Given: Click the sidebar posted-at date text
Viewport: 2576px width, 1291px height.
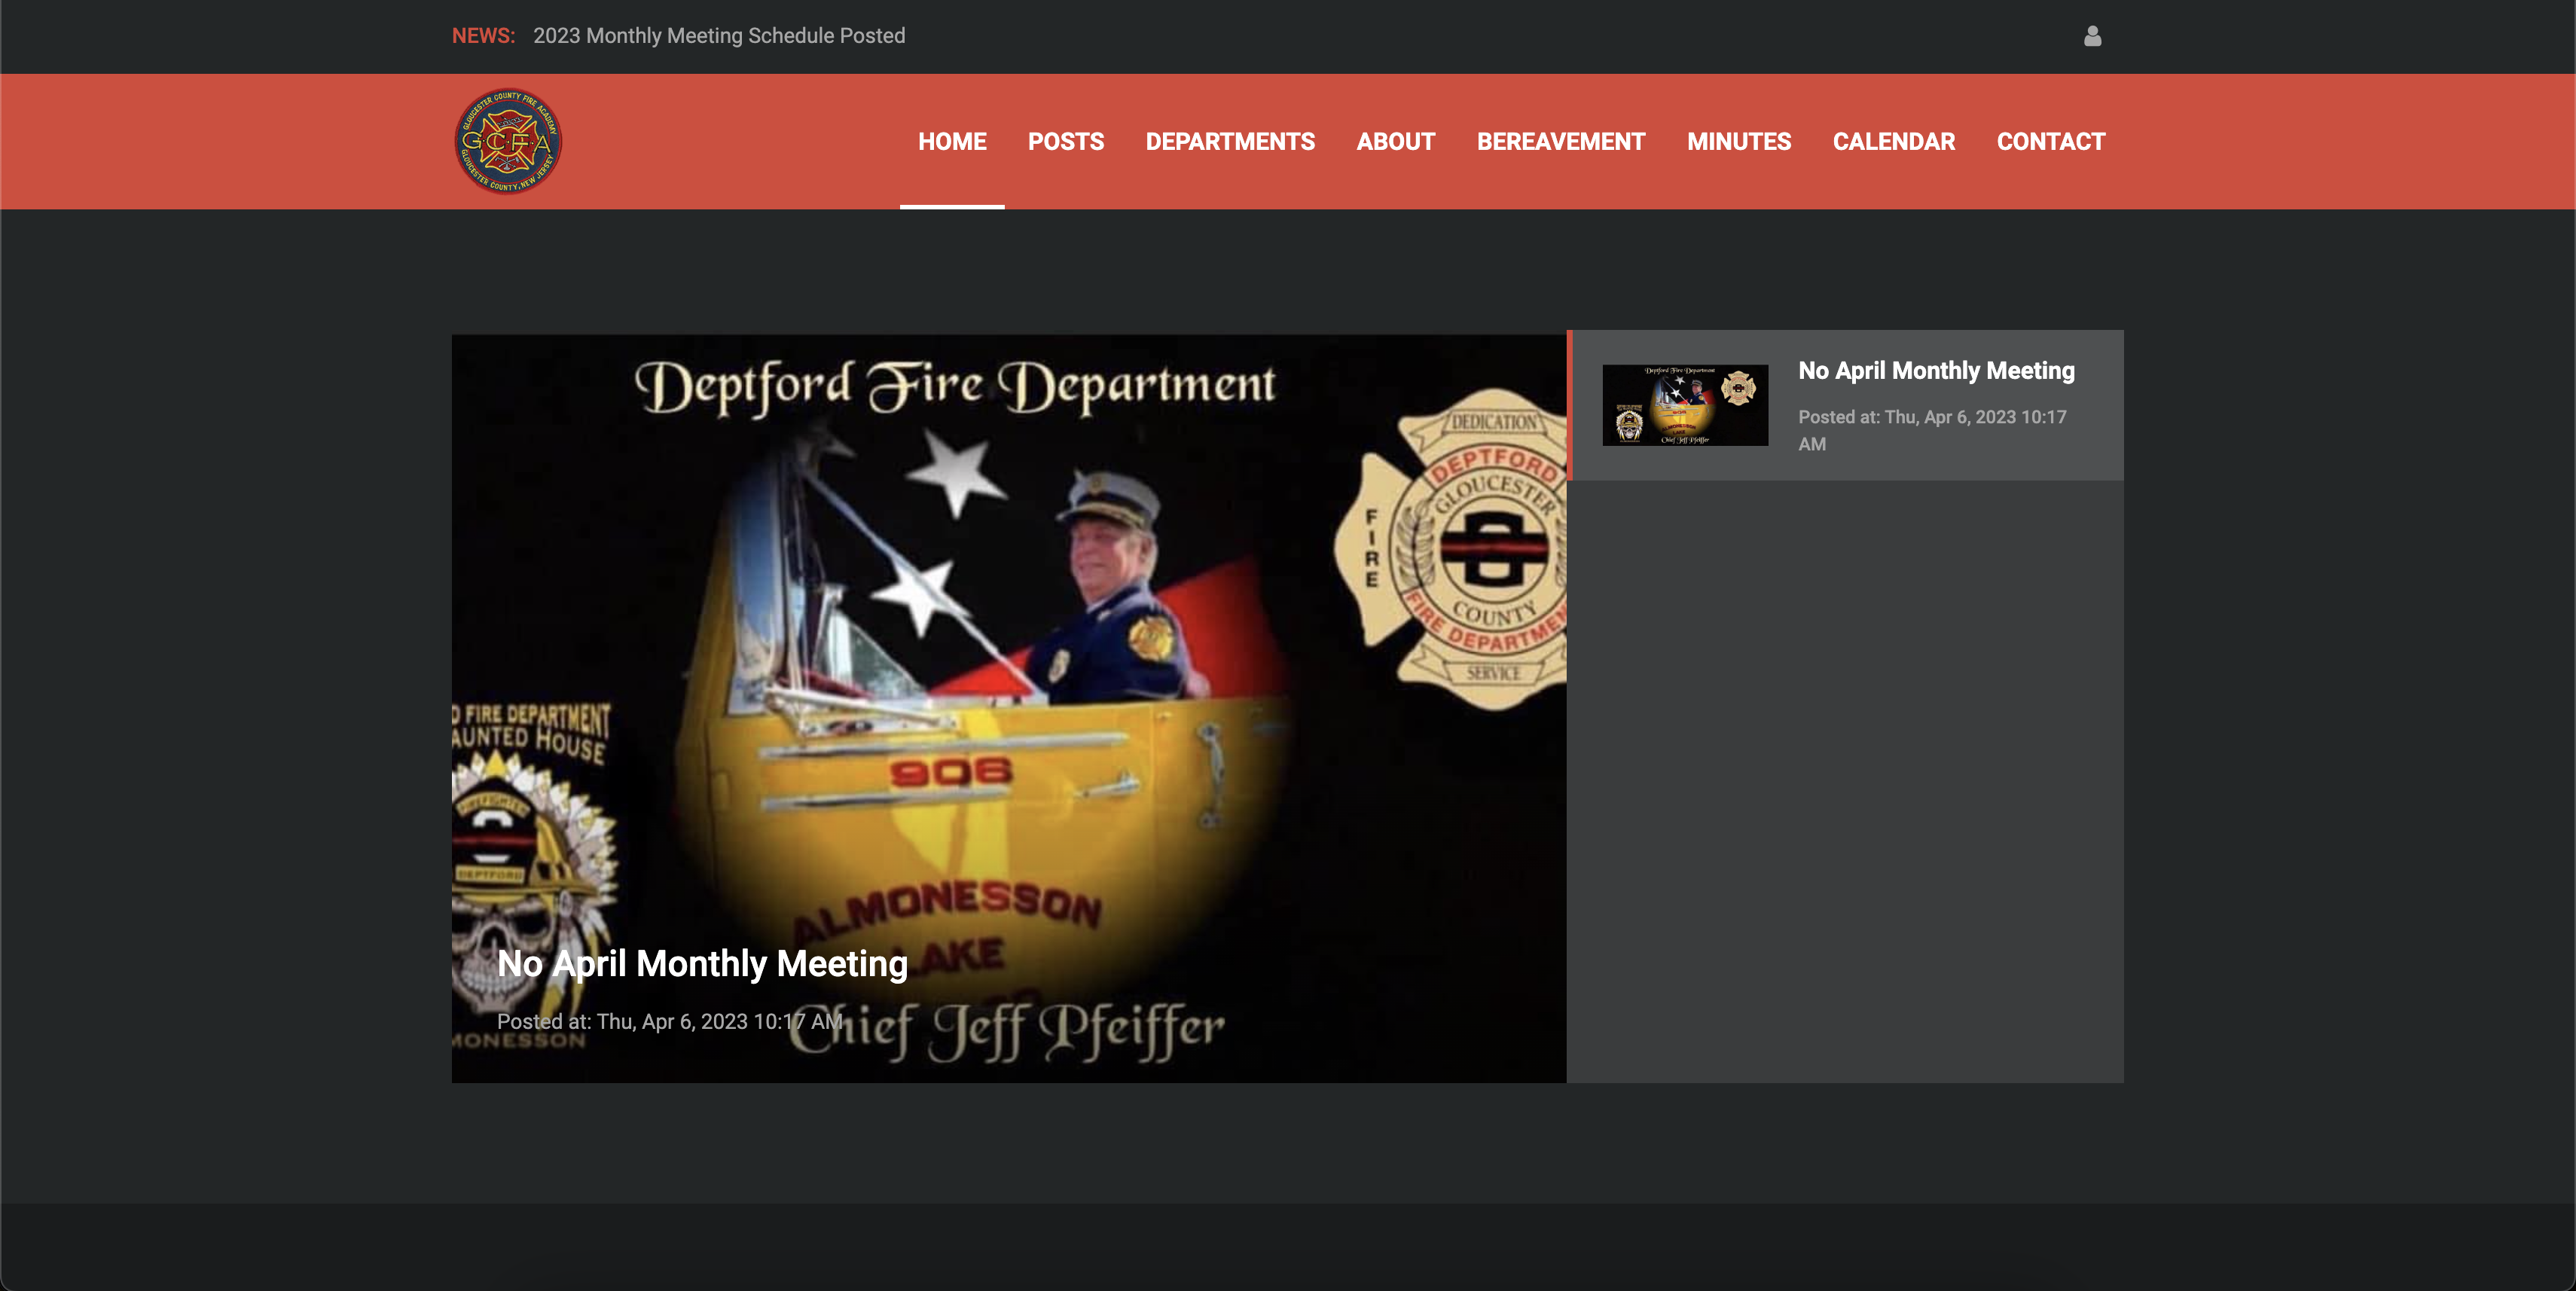Looking at the screenshot, I should pos(1931,430).
